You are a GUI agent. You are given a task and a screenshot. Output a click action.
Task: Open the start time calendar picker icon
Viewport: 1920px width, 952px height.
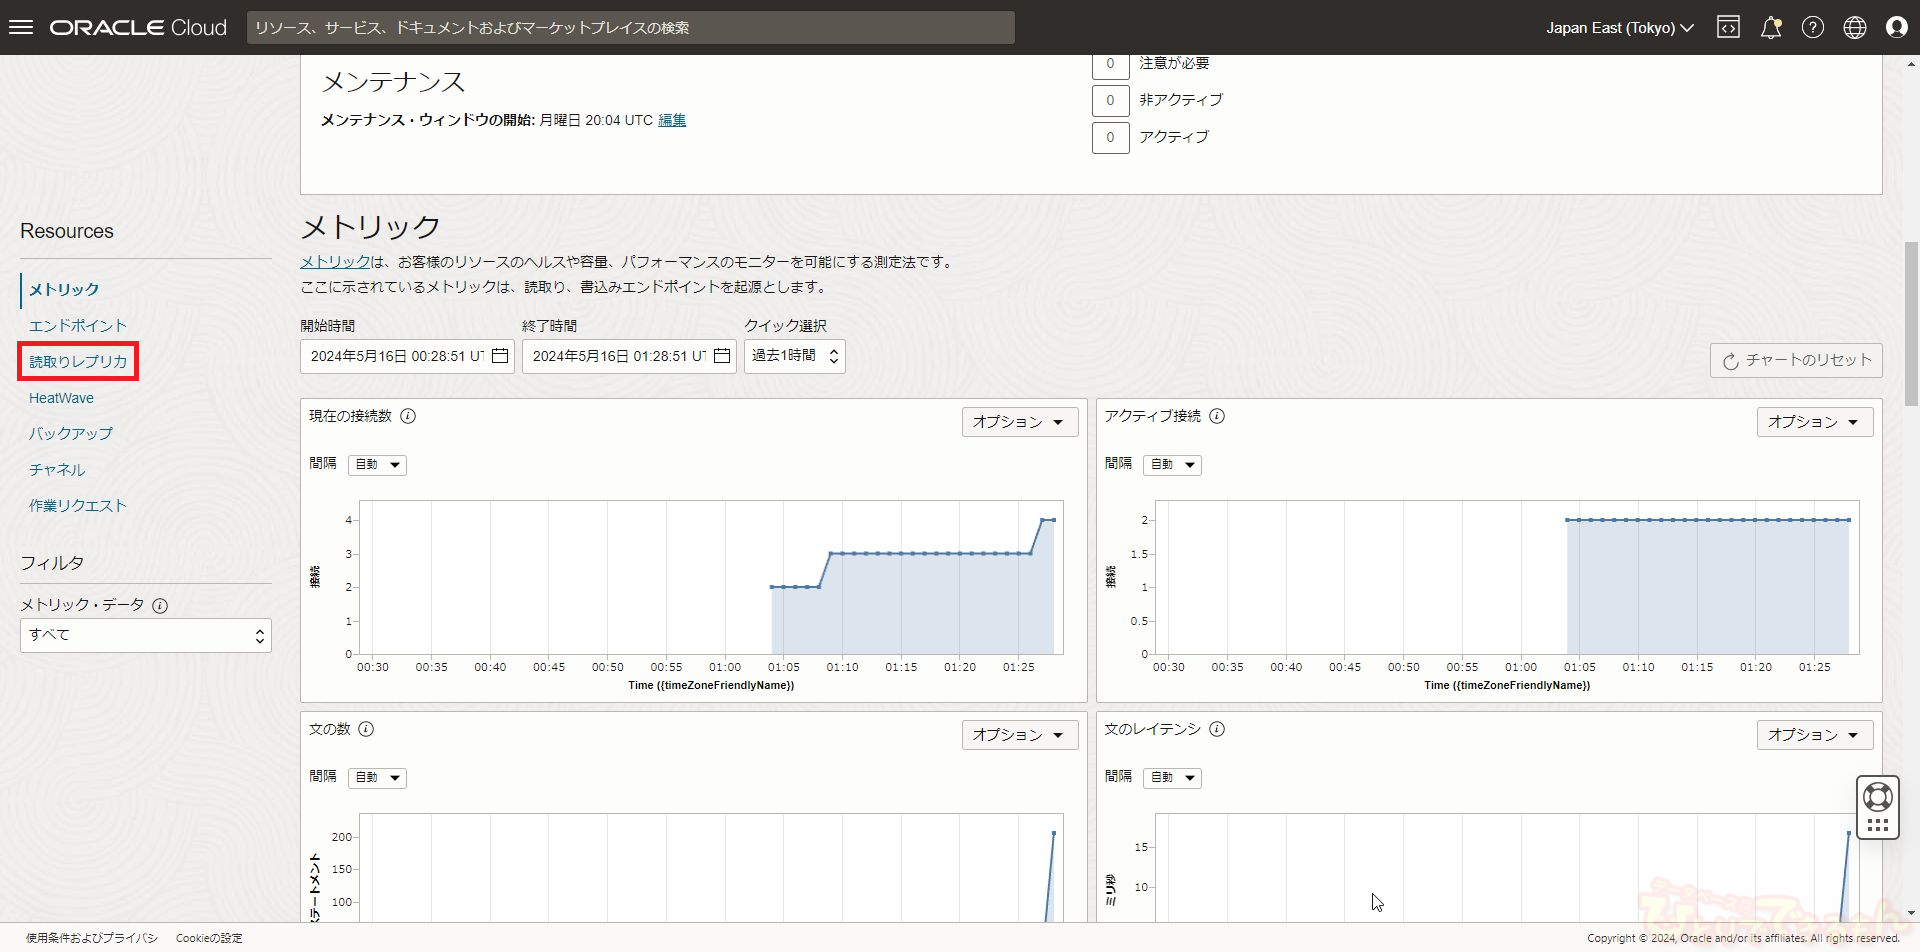(x=500, y=356)
